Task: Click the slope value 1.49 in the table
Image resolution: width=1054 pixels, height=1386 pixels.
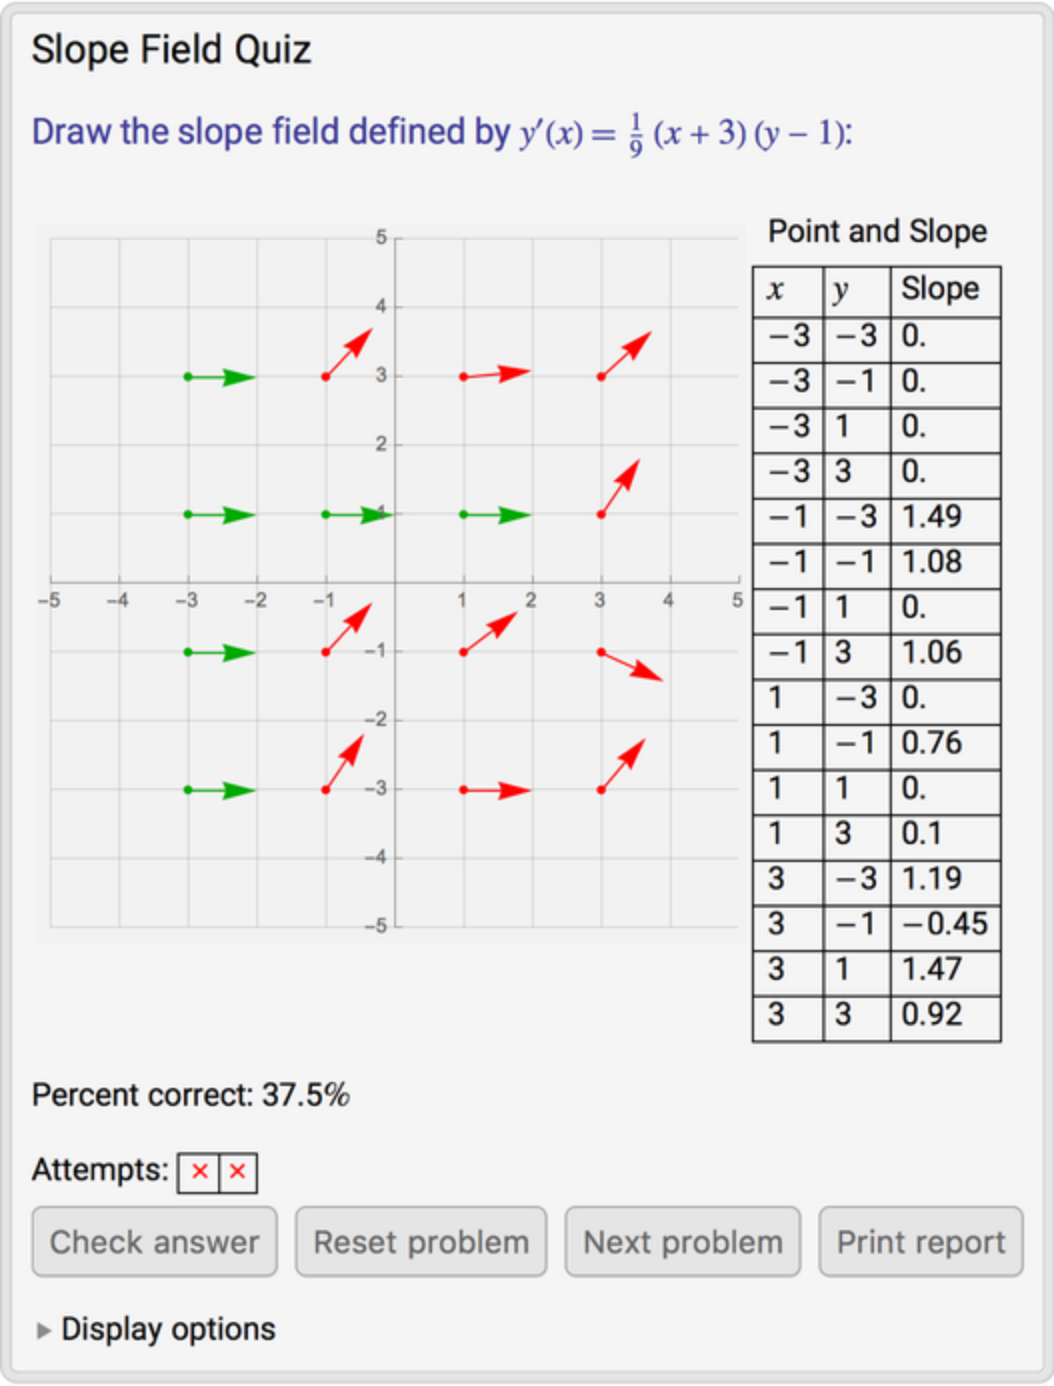Action: point(931,516)
